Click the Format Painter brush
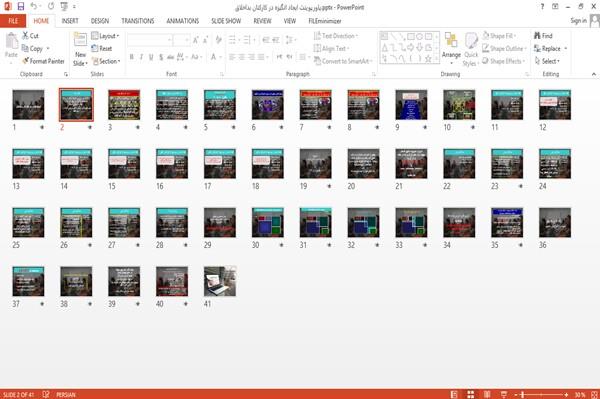 (x=43, y=61)
